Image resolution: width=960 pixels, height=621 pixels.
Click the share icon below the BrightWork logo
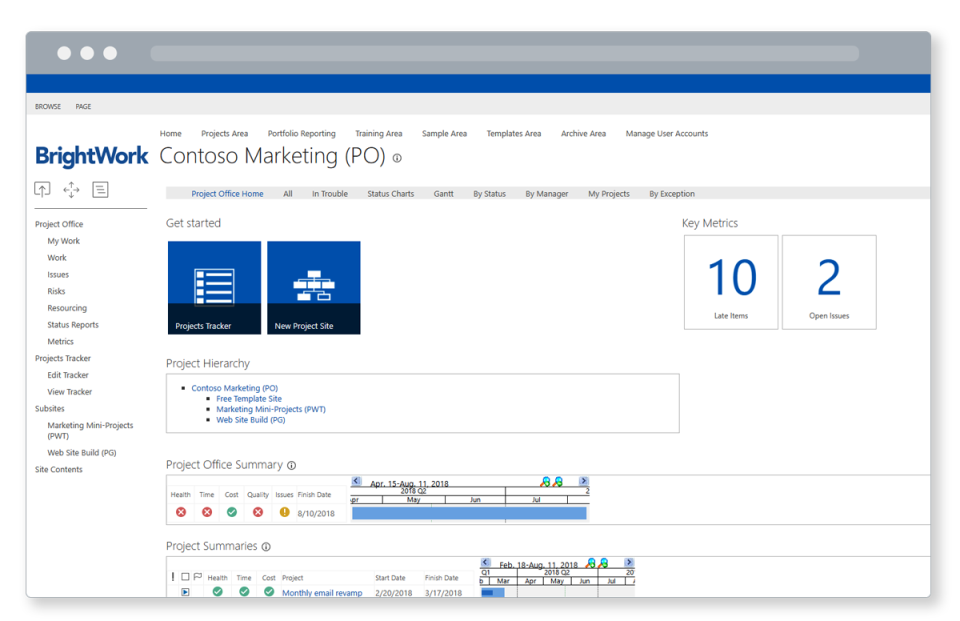(x=42, y=189)
